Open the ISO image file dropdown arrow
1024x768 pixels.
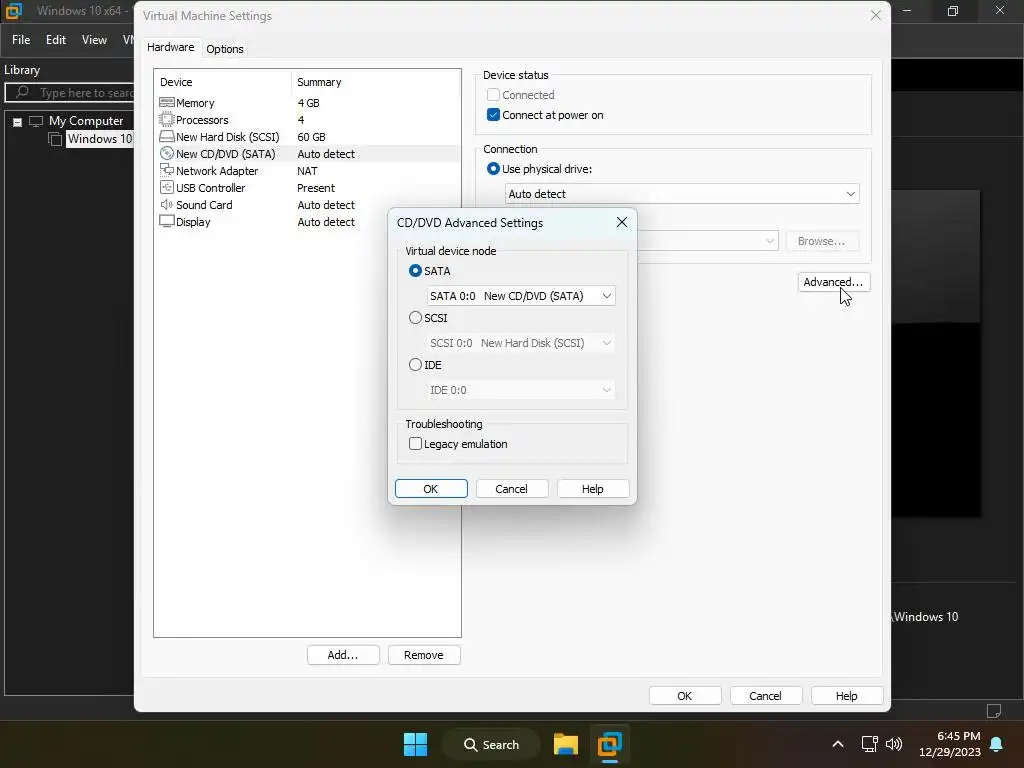coord(770,241)
